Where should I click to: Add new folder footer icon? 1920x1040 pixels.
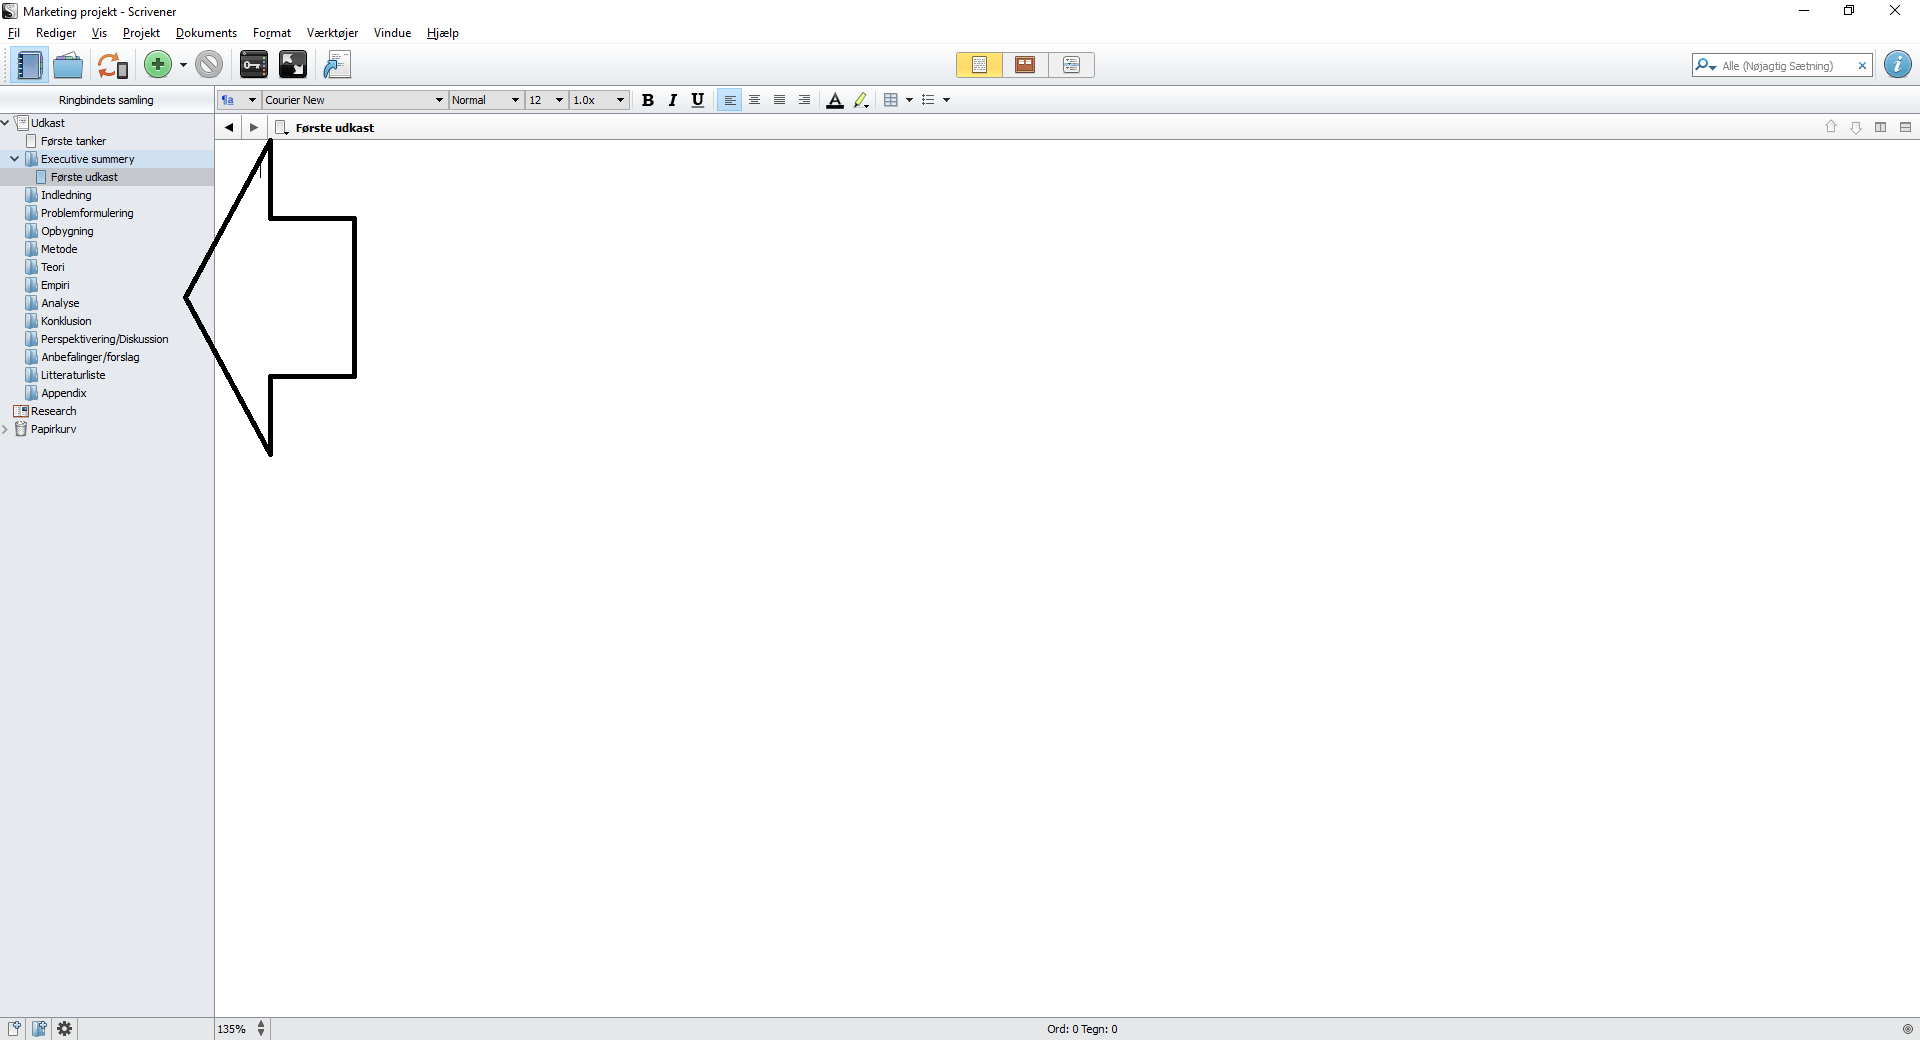pyautogui.click(x=39, y=1029)
